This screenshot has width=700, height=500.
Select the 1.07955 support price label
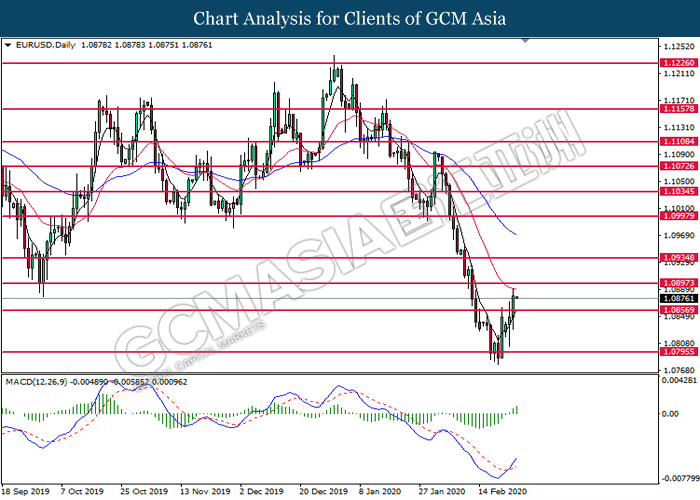tap(678, 352)
